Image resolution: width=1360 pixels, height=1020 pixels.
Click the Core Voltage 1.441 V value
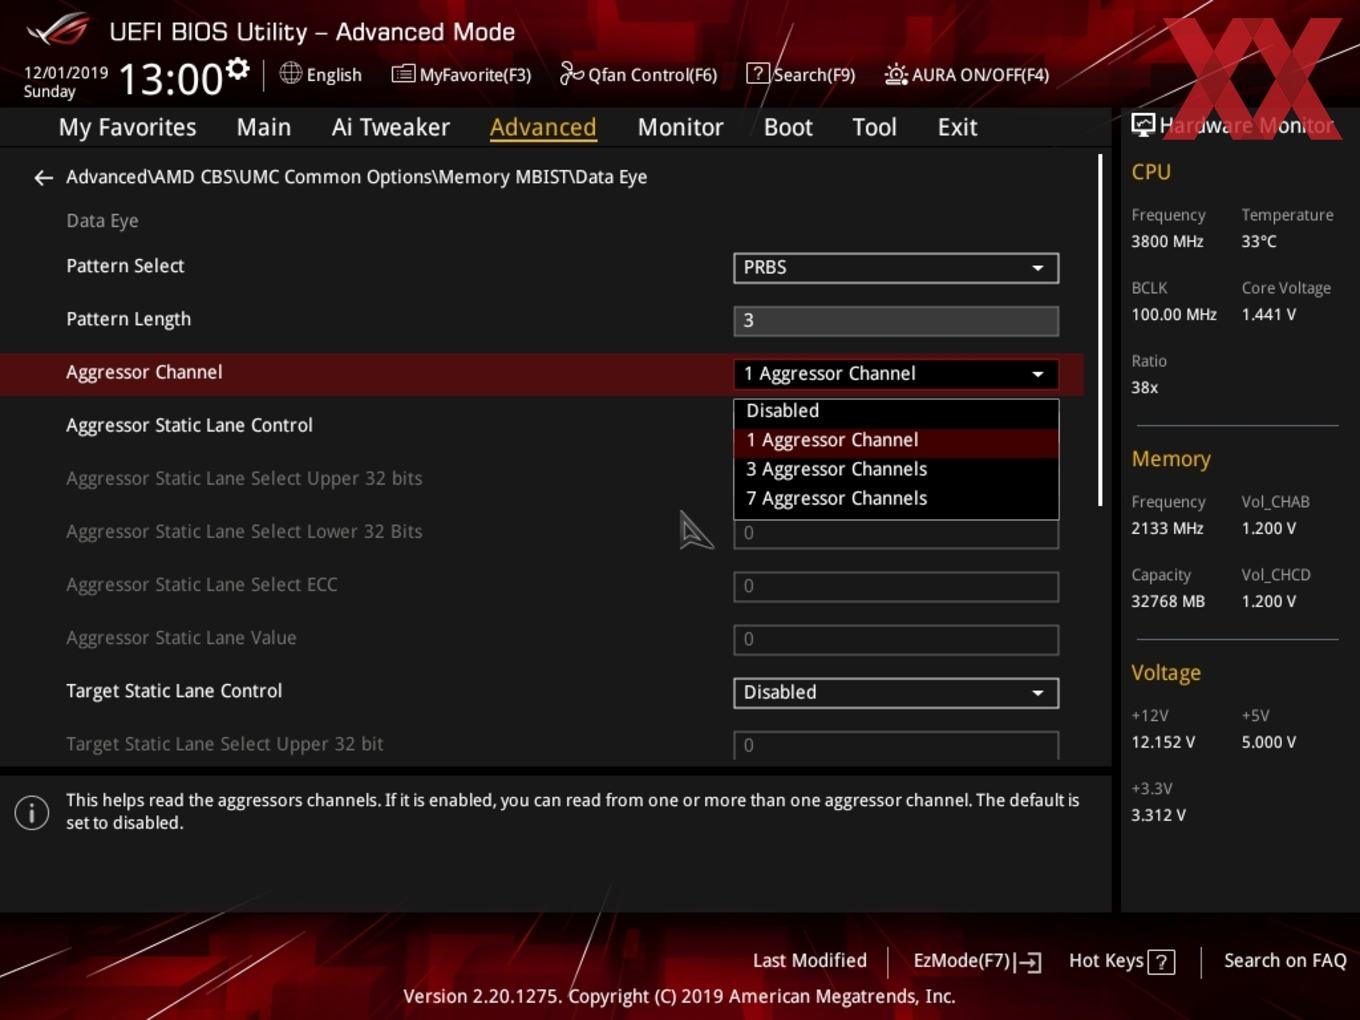pyautogui.click(x=1268, y=314)
